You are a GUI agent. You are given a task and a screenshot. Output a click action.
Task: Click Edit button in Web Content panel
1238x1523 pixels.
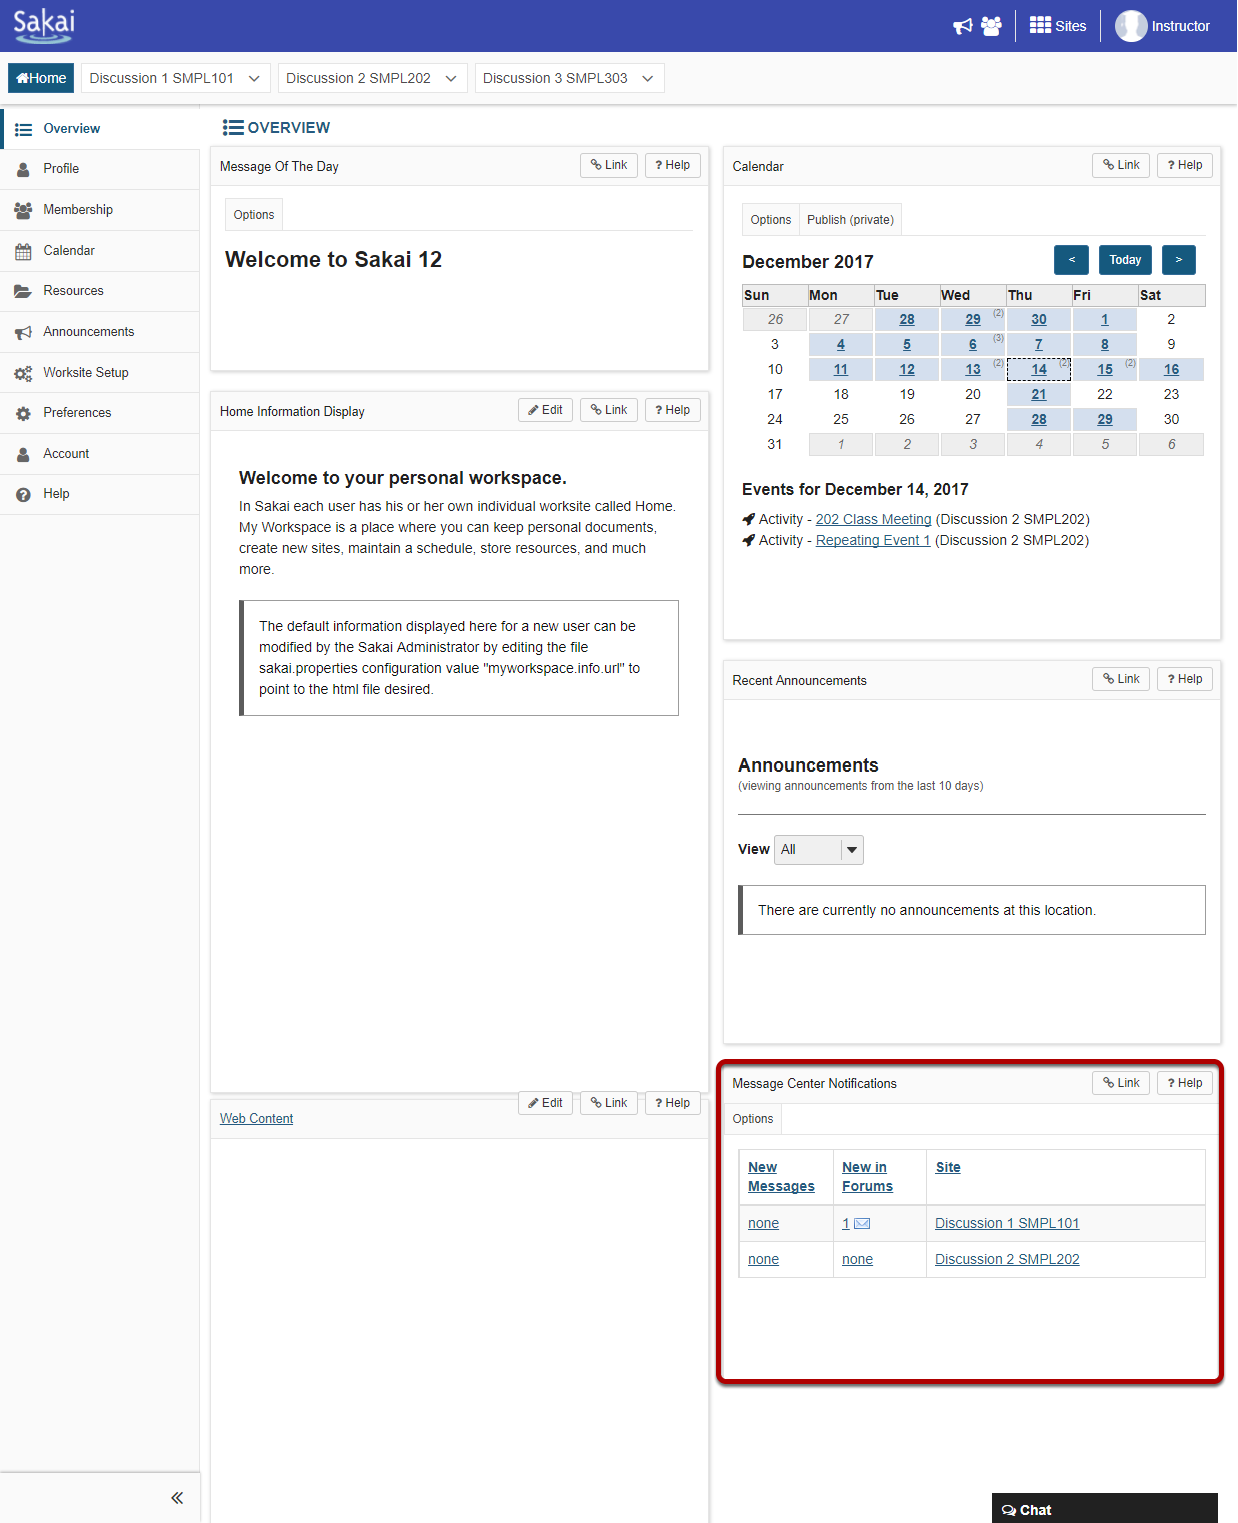pos(545,1103)
